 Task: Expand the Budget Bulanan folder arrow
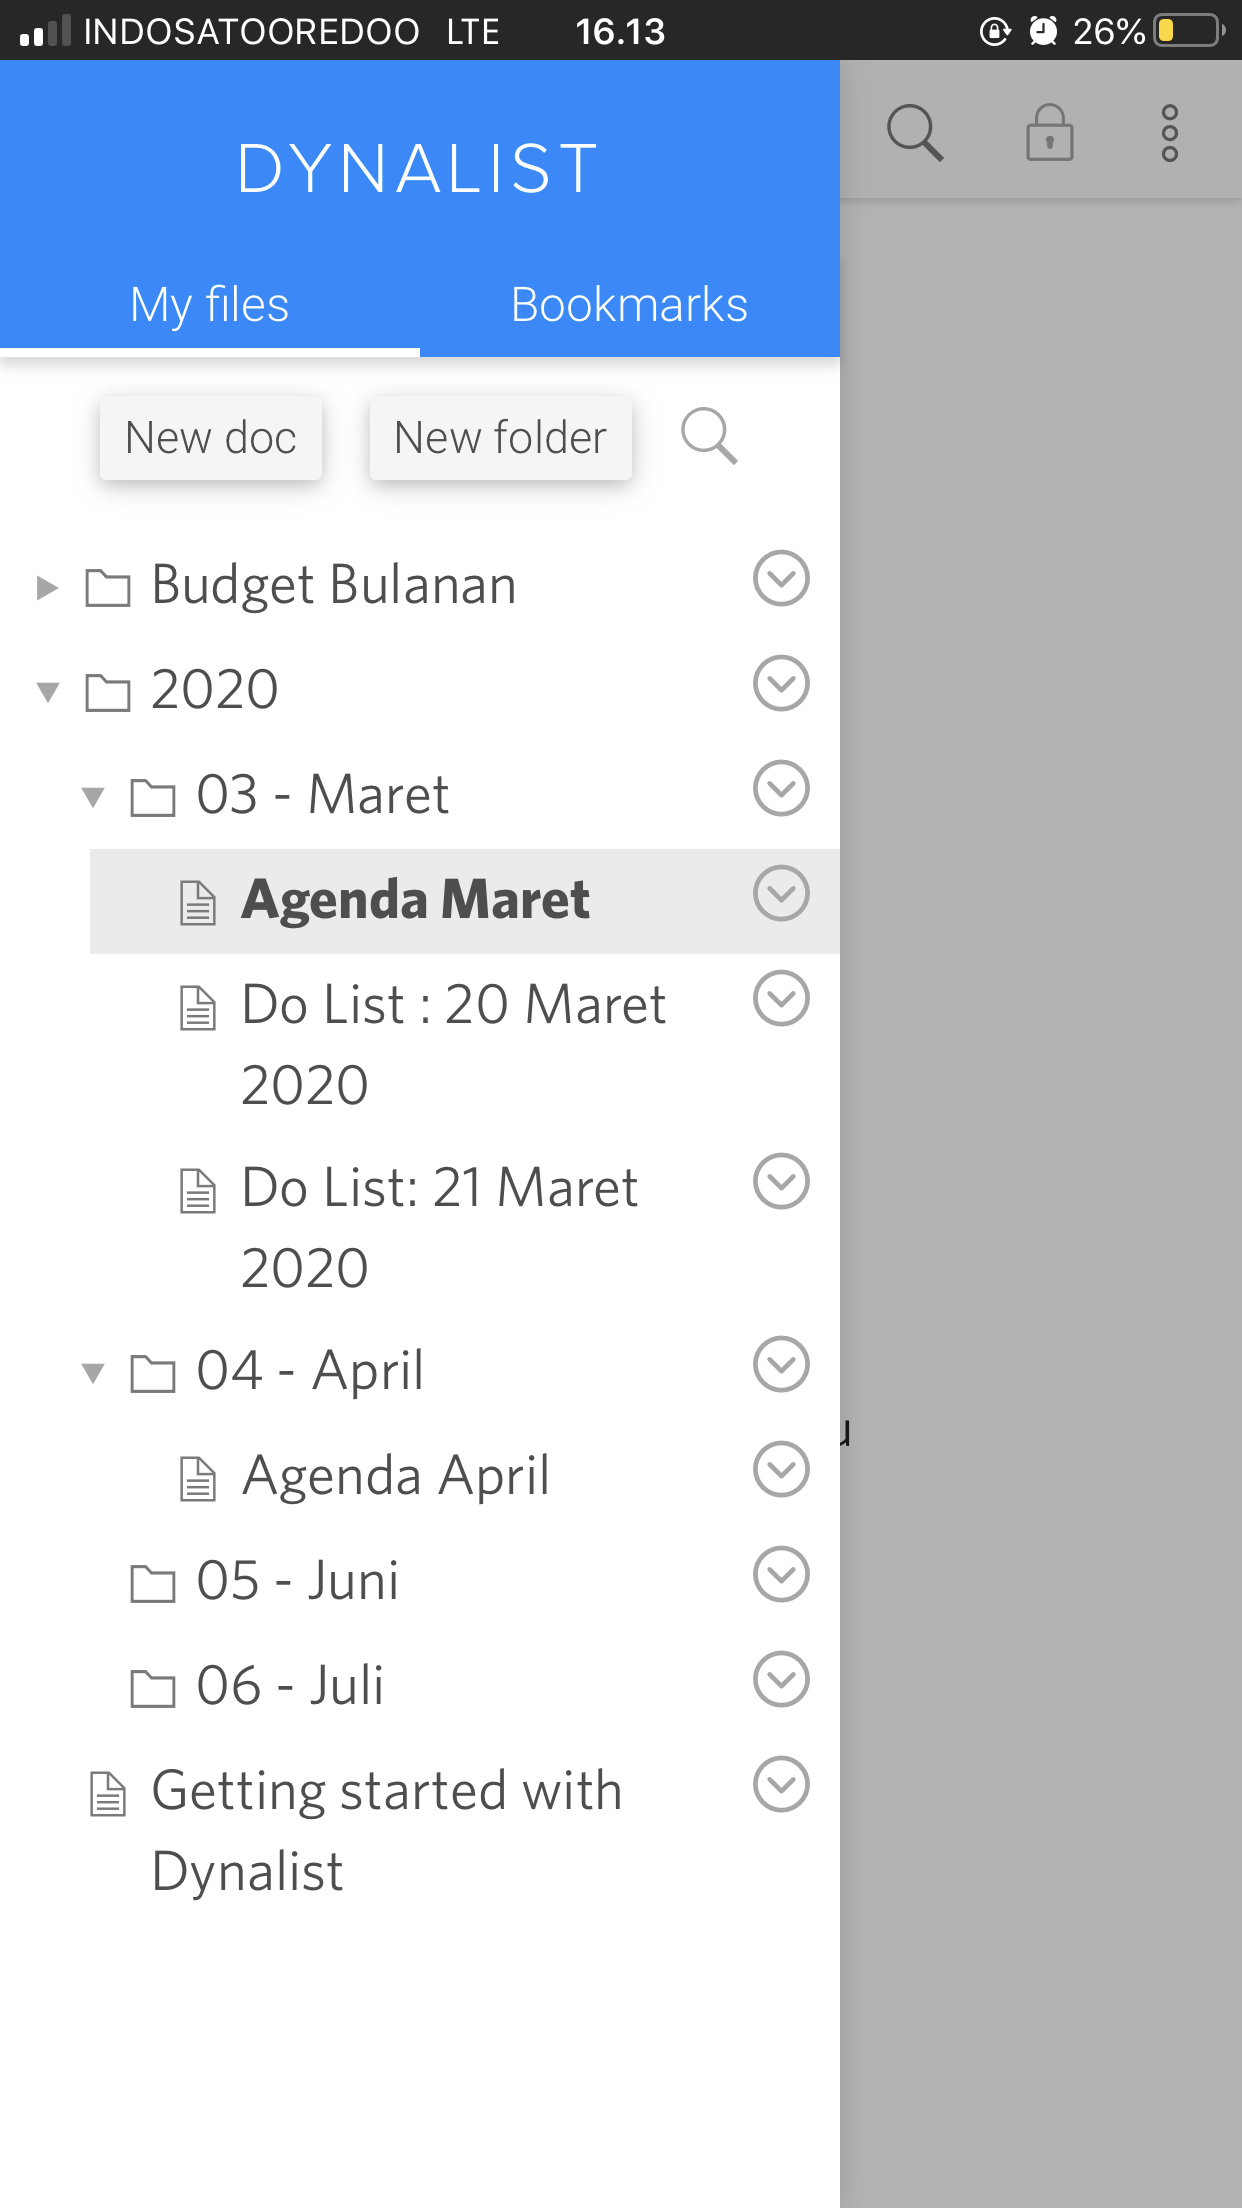(x=47, y=587)
